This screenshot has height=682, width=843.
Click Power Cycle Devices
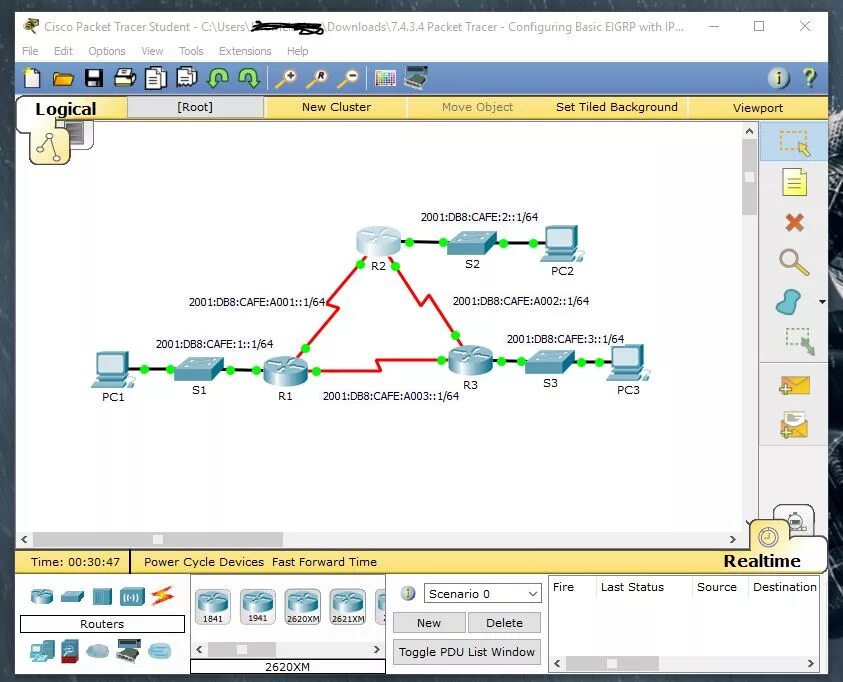pyautogui.click(x=204, y=562)
